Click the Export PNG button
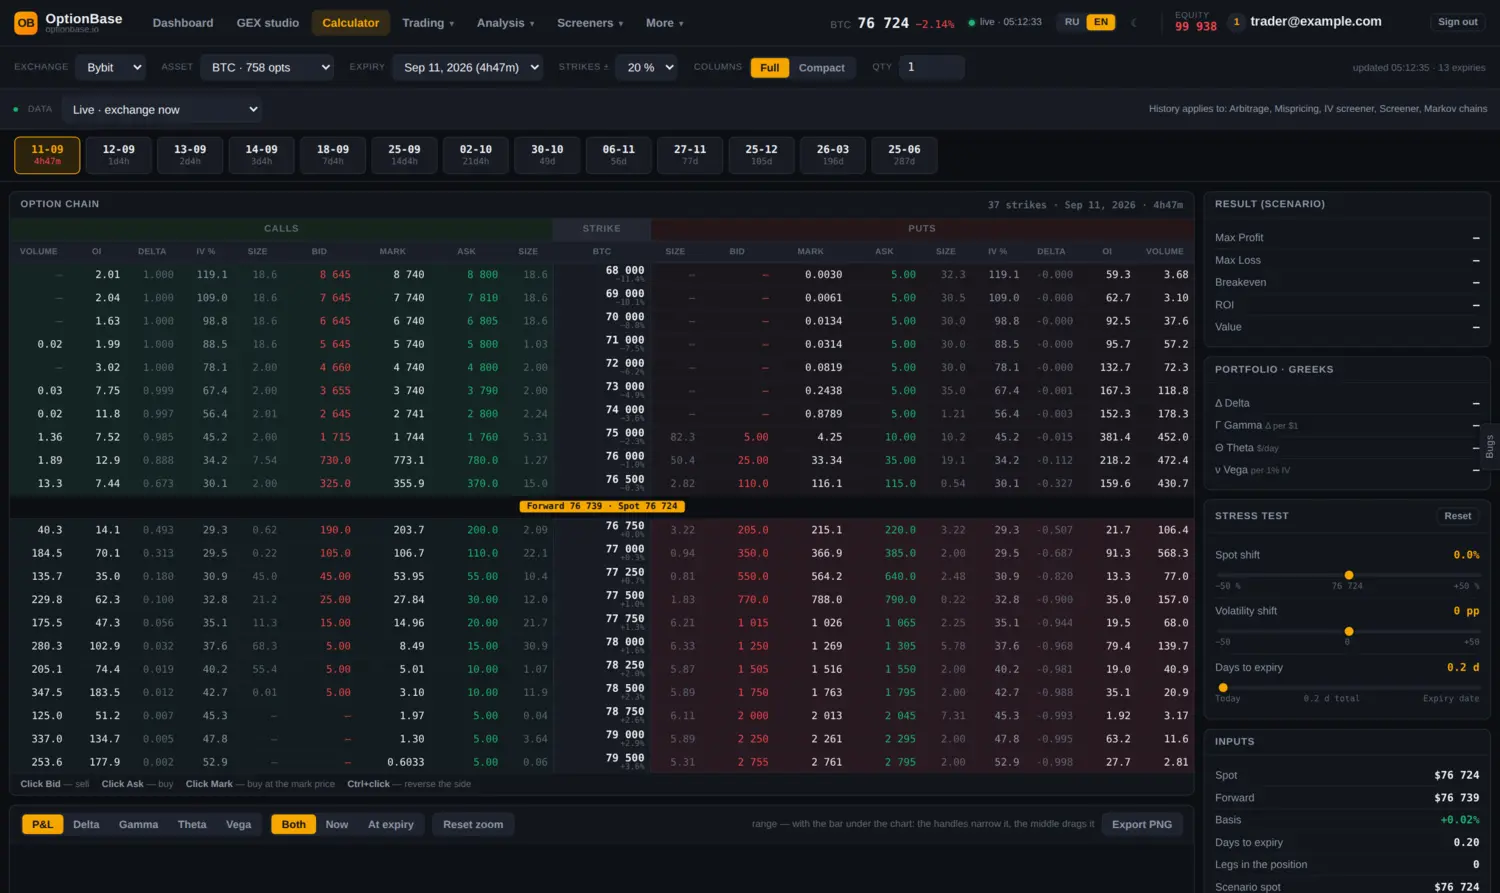 coord(1142,825)
